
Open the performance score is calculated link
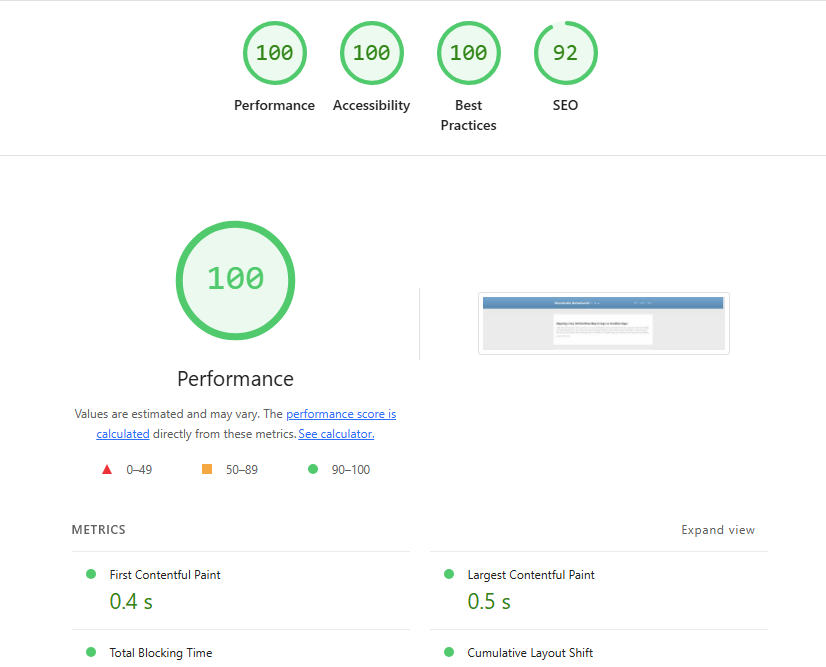pyautogui.click(x=340, y=413)
